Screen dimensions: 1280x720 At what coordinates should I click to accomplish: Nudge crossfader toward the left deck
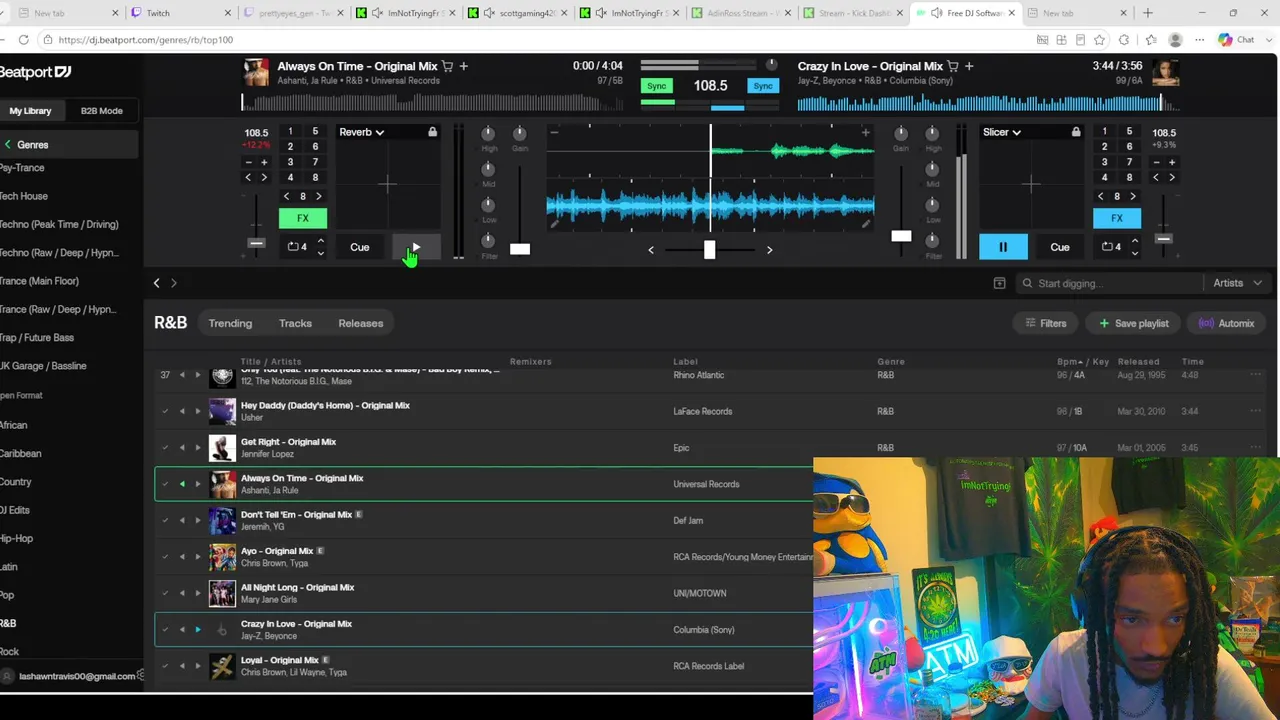[x=651, y=250]
